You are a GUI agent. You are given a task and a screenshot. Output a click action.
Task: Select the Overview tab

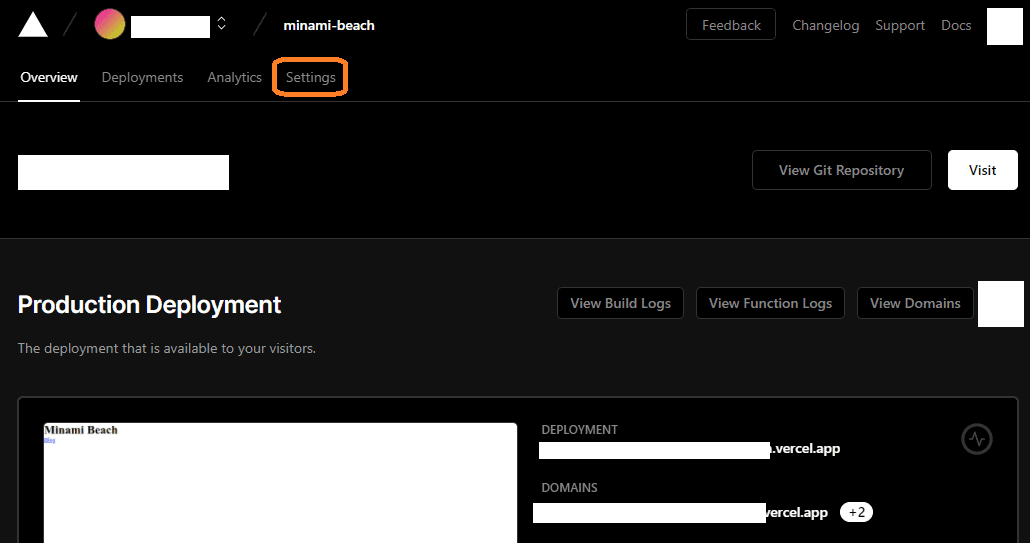tap(49, 77)
